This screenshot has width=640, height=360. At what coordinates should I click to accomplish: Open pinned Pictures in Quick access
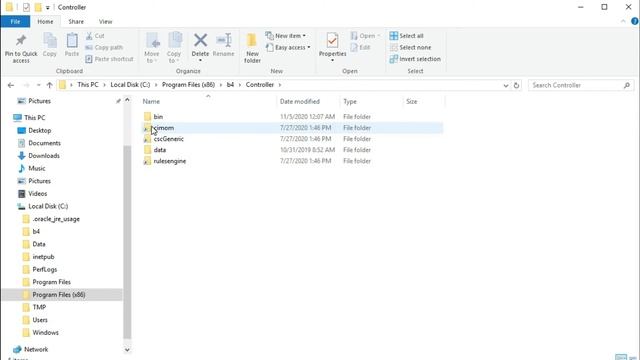coord(39,101)
